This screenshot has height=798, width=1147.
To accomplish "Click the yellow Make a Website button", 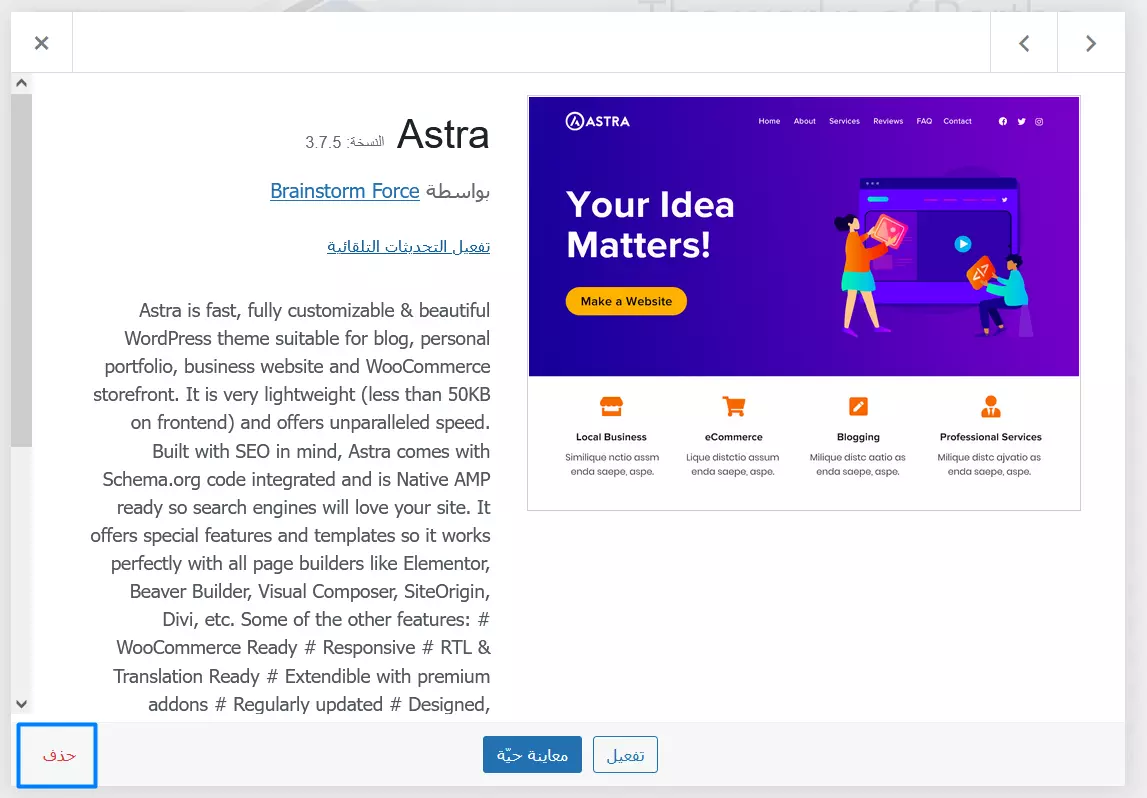I will 626,301.
